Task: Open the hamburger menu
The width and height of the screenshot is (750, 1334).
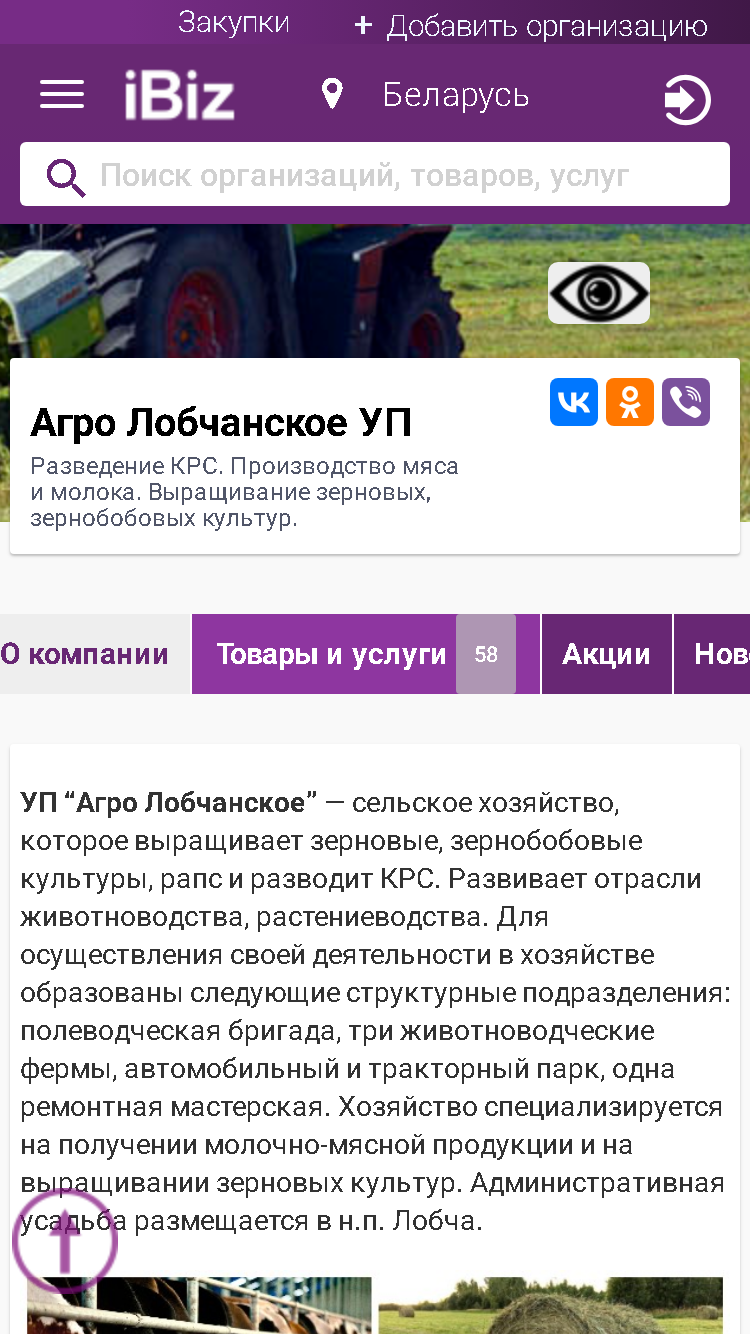Action: click(x=62, y=95)
